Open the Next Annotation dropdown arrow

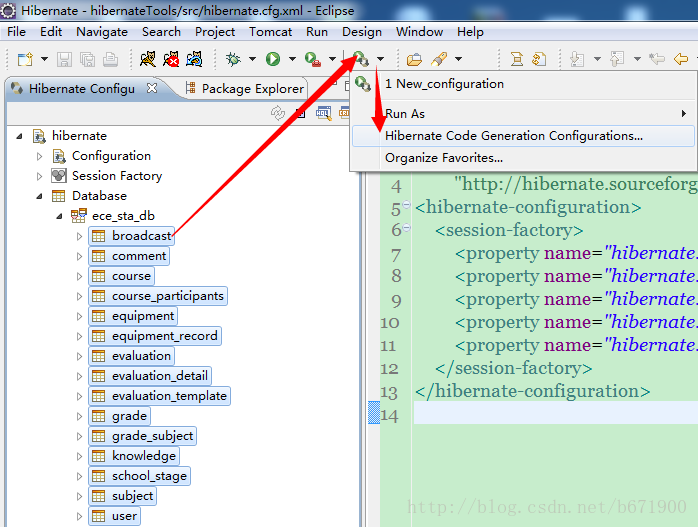pyautogui.click(x=597, y=59)
